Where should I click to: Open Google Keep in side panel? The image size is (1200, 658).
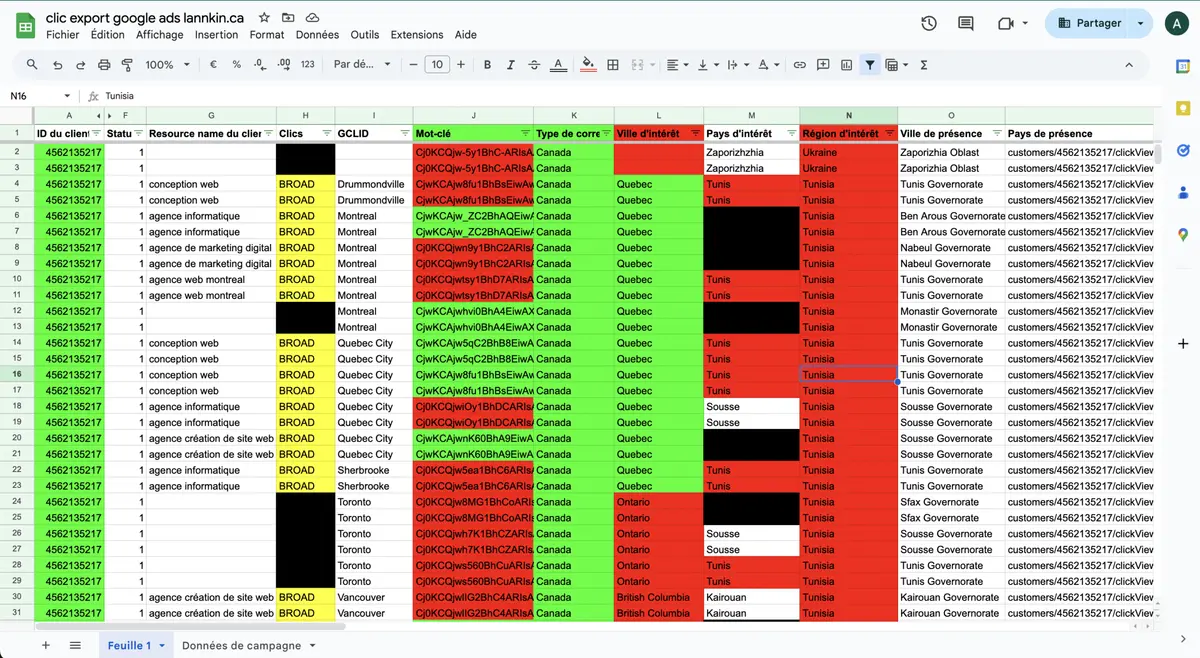tap(1183, 108)
